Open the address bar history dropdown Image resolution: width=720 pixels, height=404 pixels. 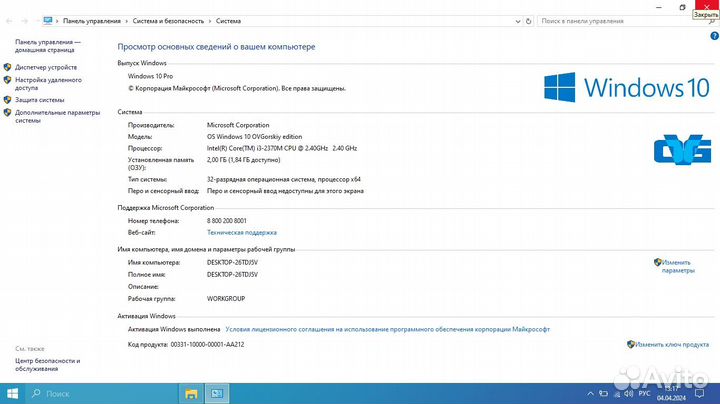[518, 21]
